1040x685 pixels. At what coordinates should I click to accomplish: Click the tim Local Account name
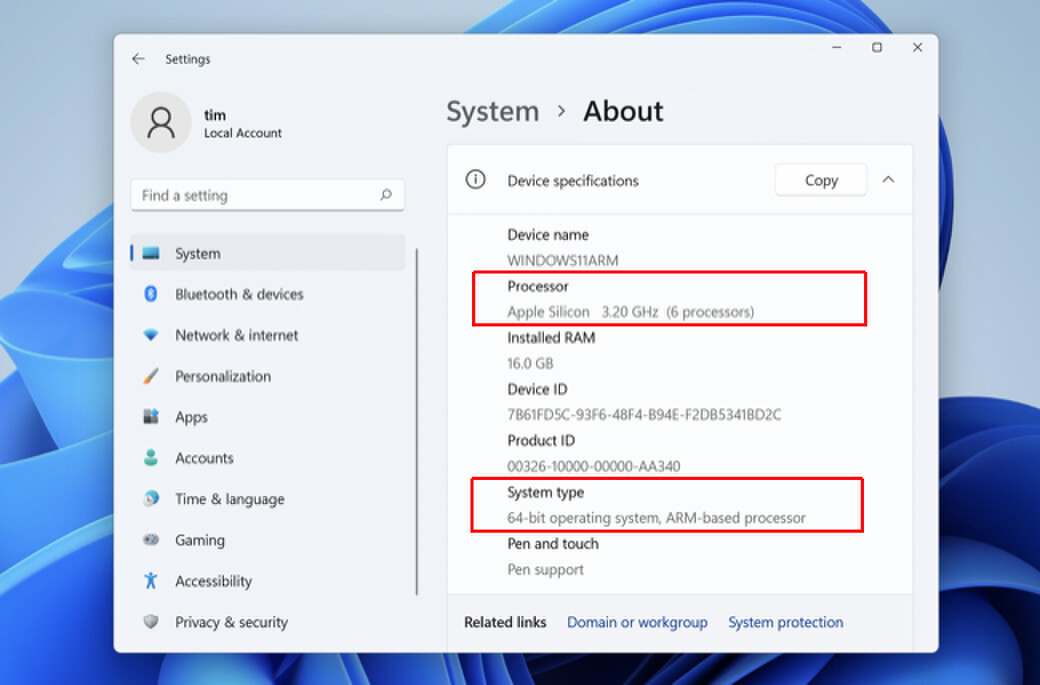point(243,123)
